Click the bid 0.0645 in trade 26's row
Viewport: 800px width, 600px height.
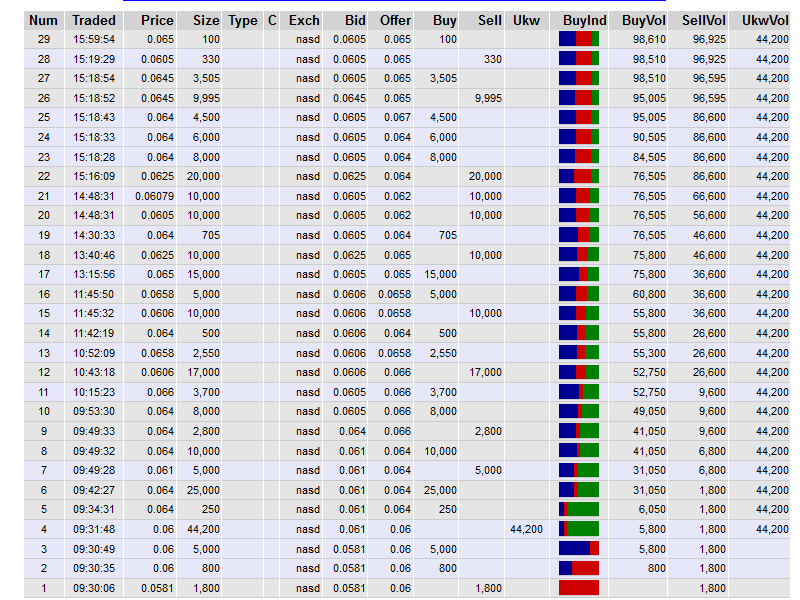point(349,98)
